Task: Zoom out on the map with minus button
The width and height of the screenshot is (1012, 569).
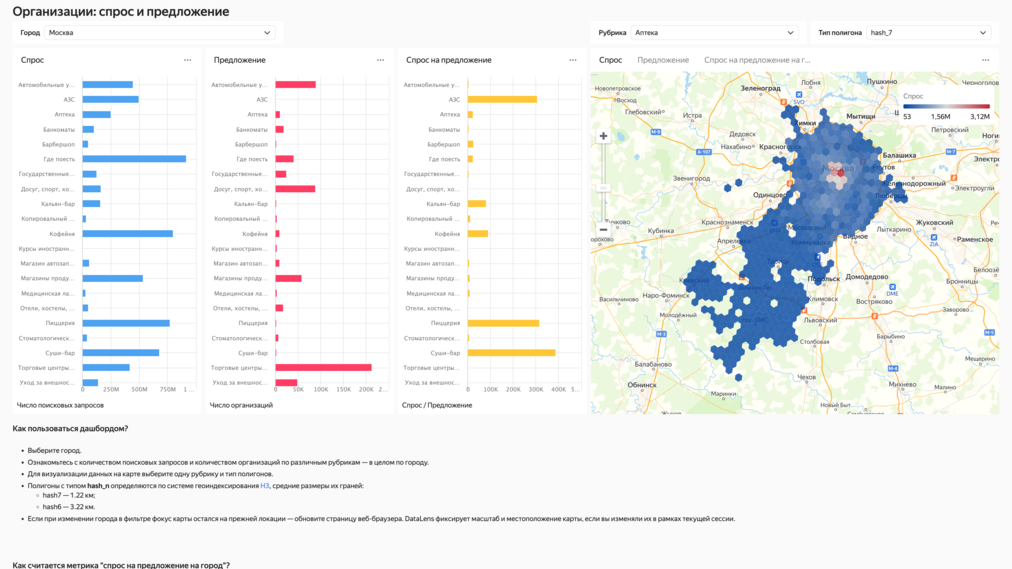Action: (x=603, y=229)
